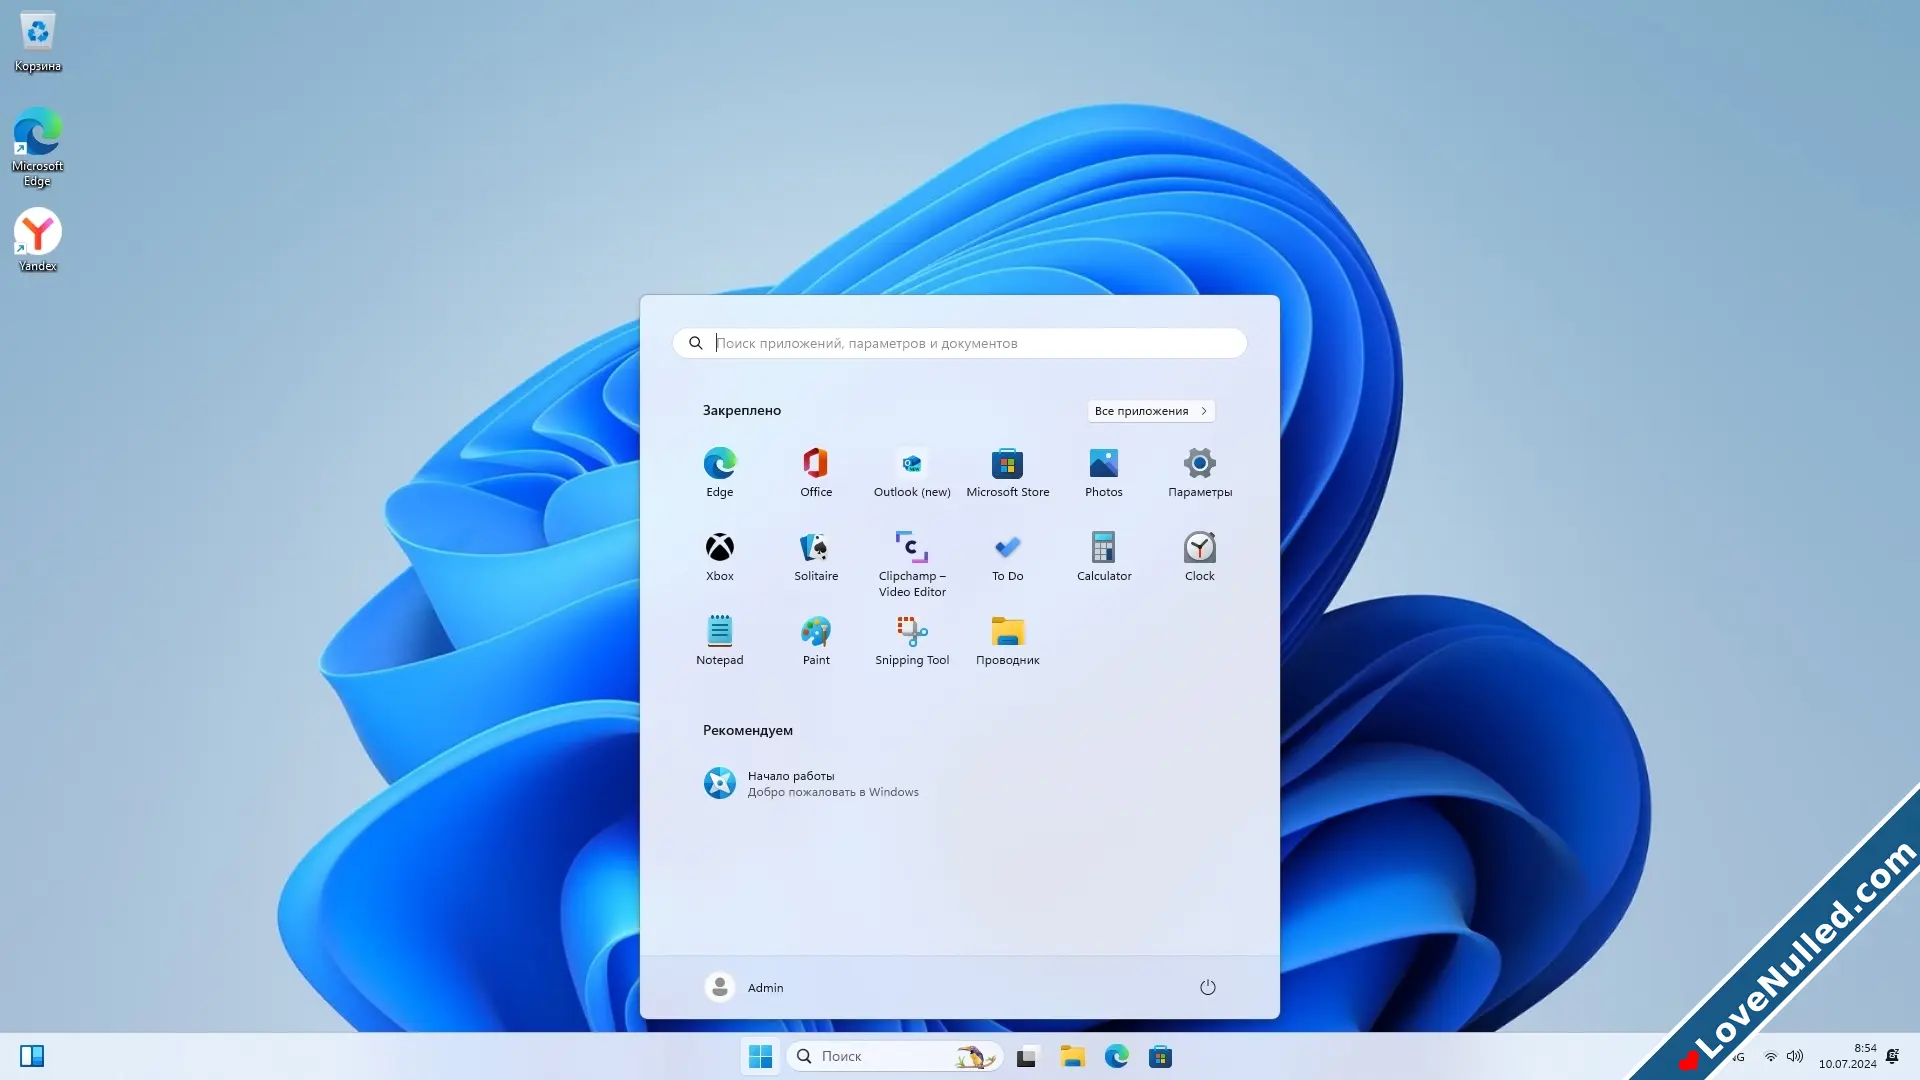Open Outlook (new) app
Image resolution: width=1920 pixels, height=1080 pixels.
point(912,473)
